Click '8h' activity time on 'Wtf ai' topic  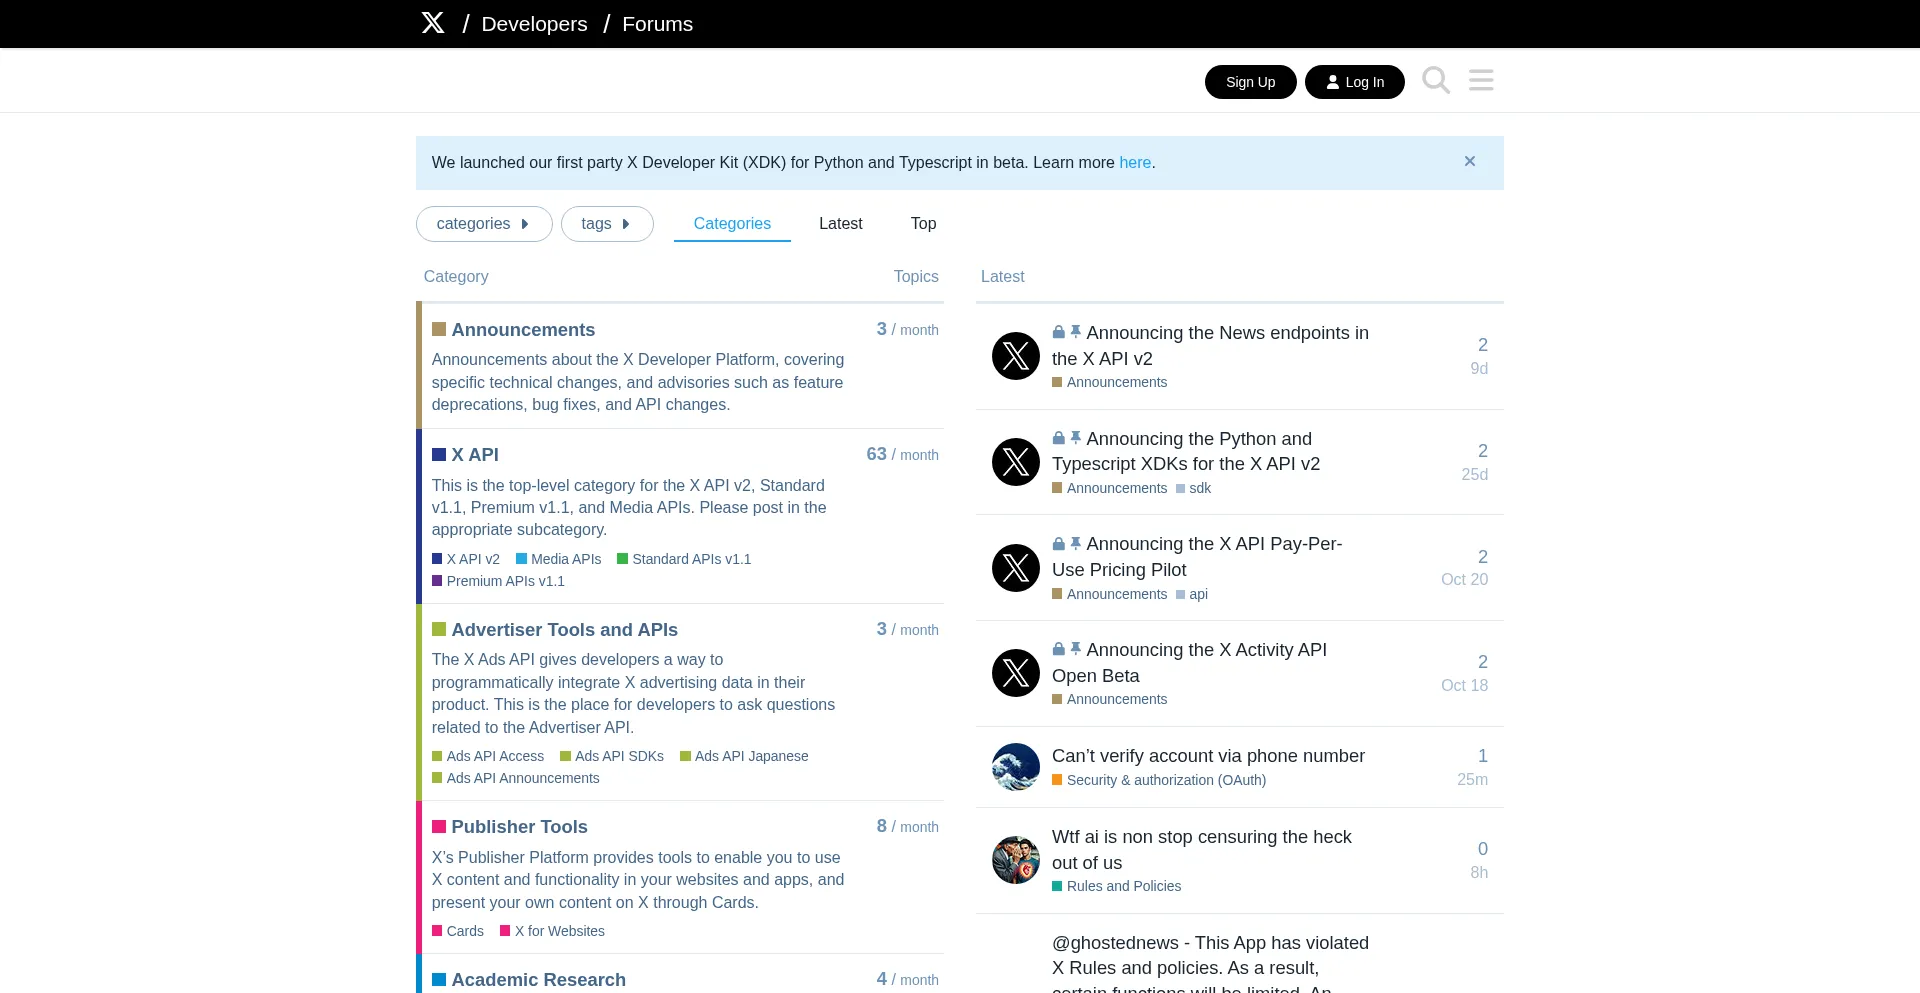click(1479, 872)
